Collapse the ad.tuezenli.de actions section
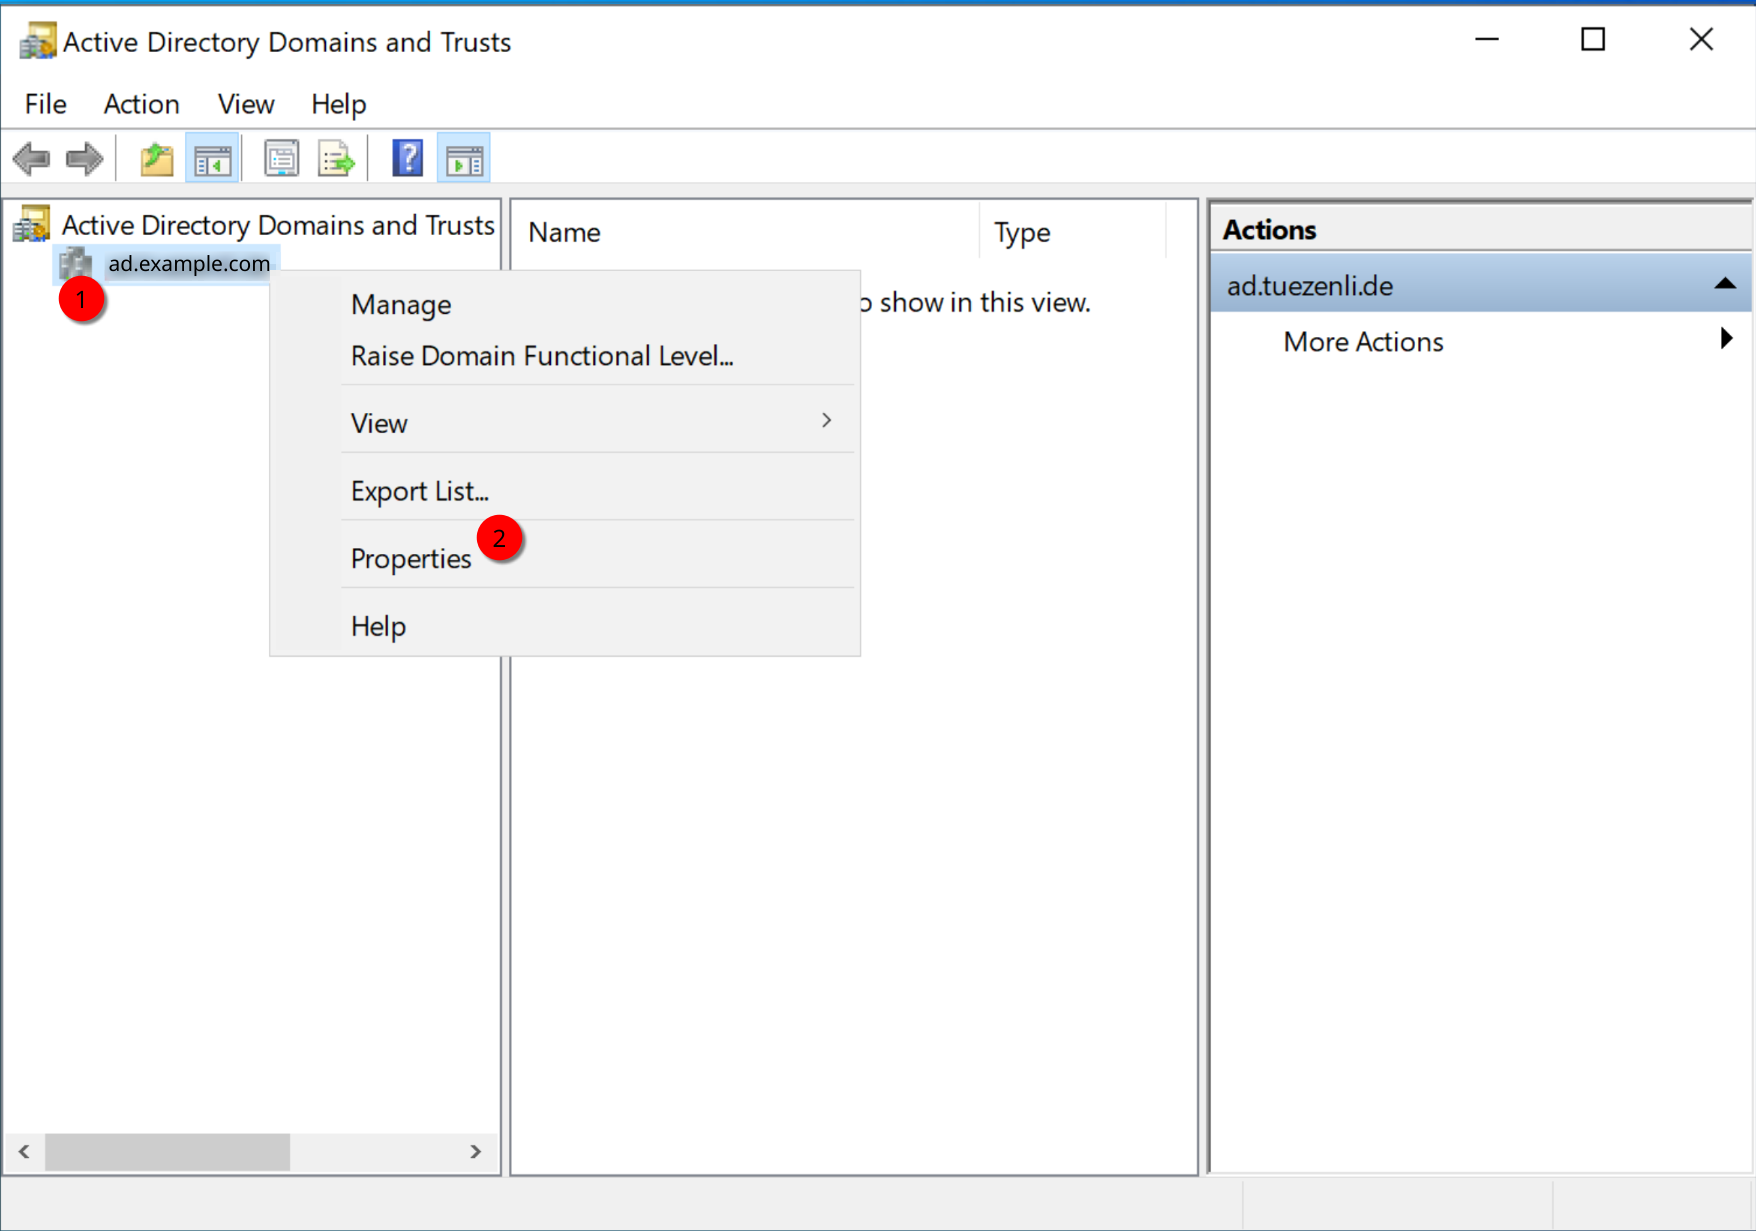 pyautogui.click(x=1724, y=285)
